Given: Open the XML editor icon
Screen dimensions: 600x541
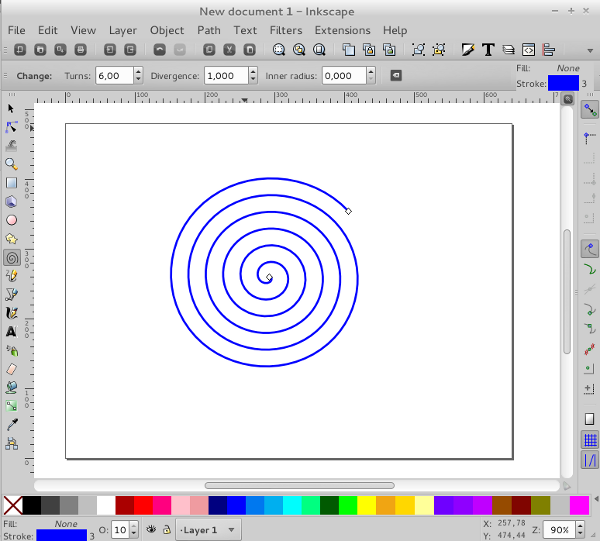Looking at the screenshot, I should pos(528,50).
